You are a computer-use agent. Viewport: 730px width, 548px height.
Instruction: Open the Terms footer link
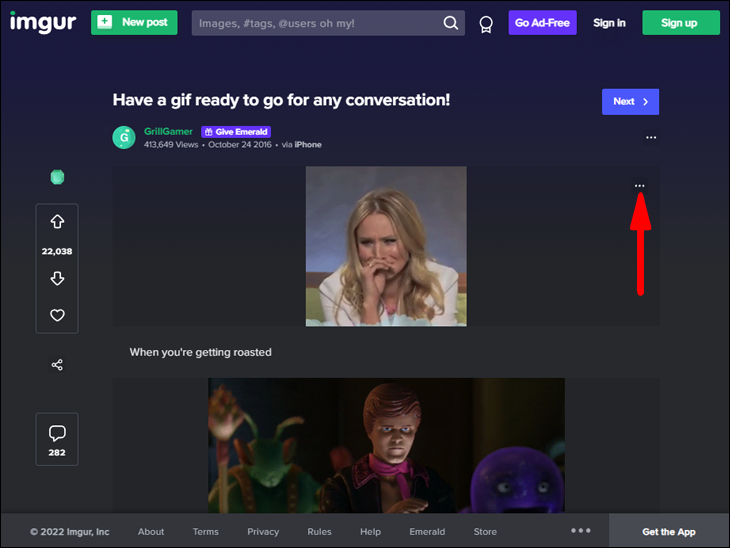click(x=205, y=531)
